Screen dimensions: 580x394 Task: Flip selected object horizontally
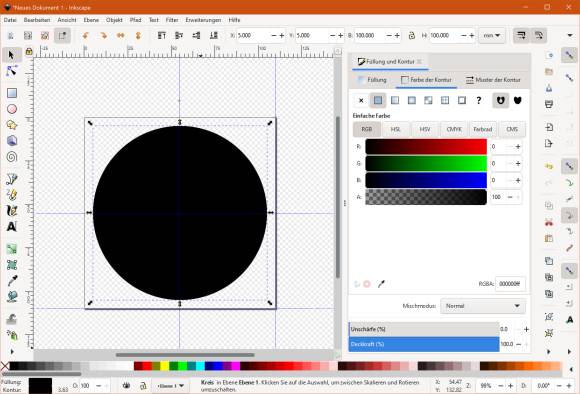point(121,36)
